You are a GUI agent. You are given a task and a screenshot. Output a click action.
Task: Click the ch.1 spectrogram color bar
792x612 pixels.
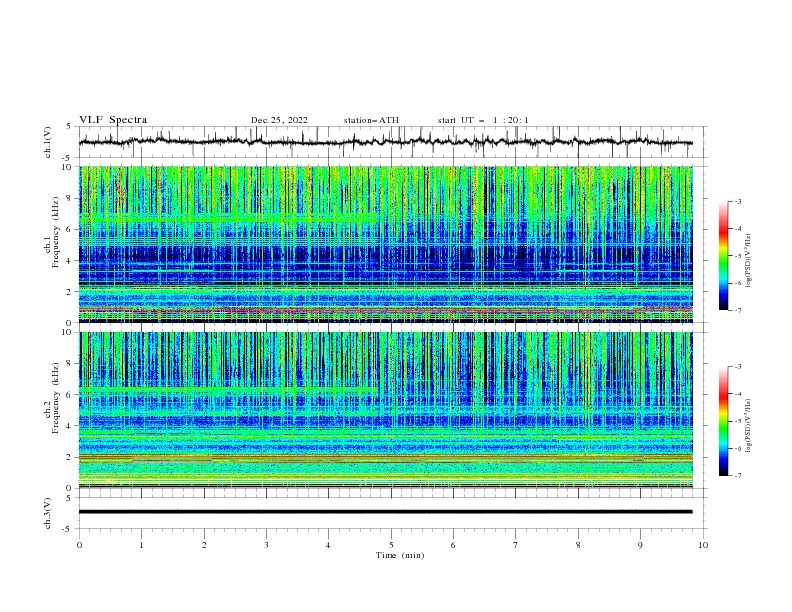tap(723, 255)
